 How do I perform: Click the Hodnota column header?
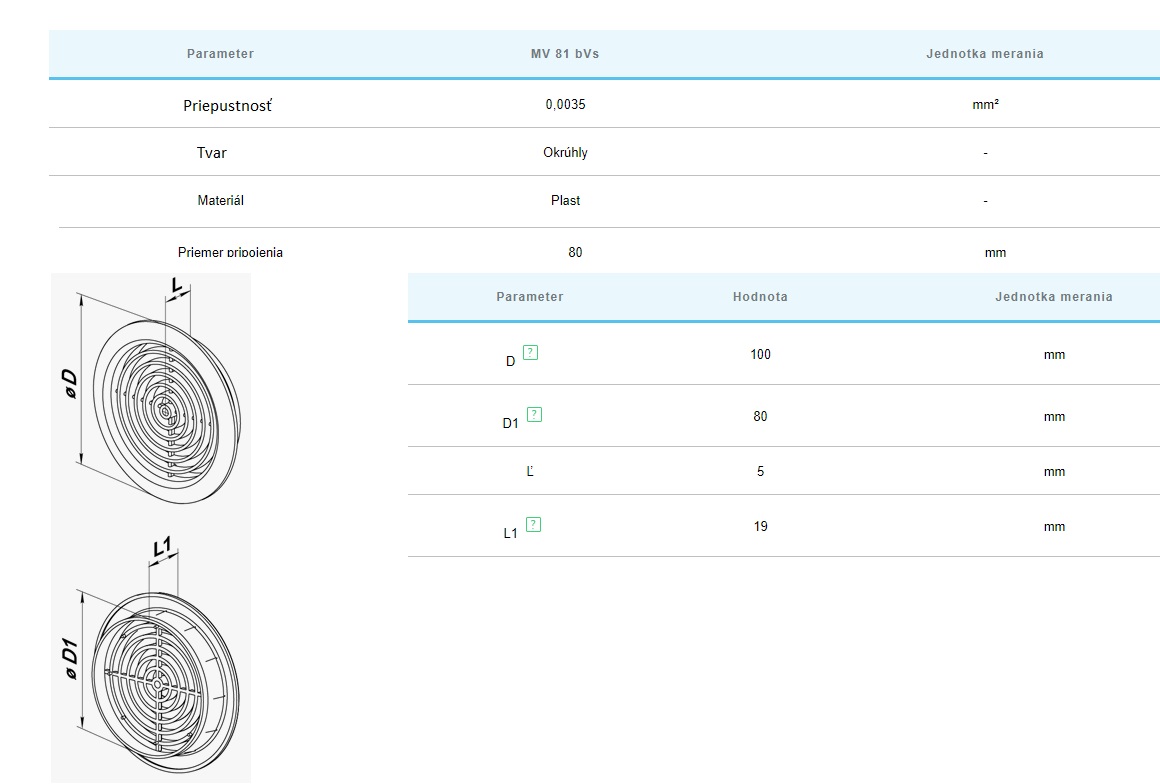(760, 297)
